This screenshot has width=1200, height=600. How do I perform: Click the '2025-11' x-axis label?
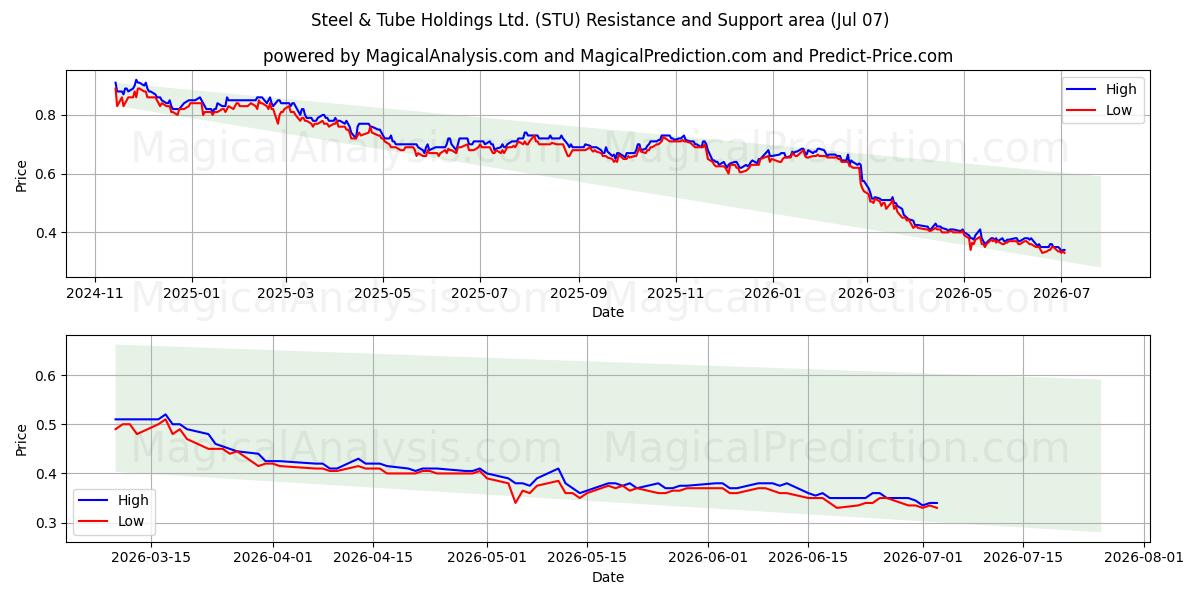tap(676, 294)
